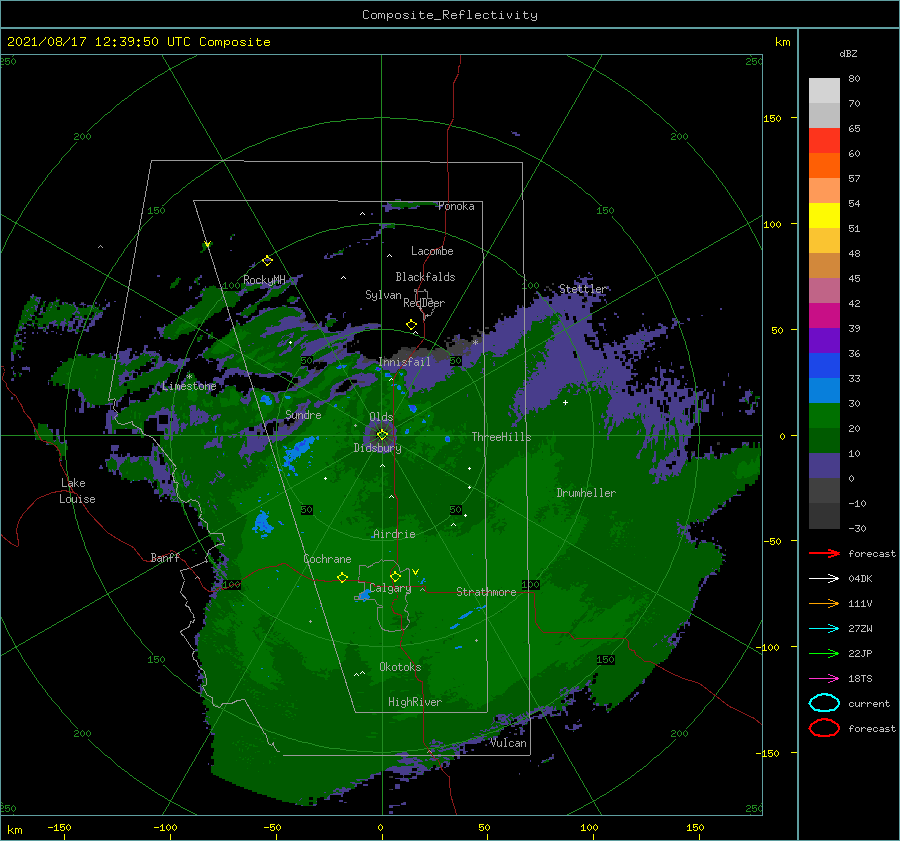The image size is (900, 841).
Task: Click the -150 value on bottom axis
Action: pyautogui.click(x=59, y=827)
